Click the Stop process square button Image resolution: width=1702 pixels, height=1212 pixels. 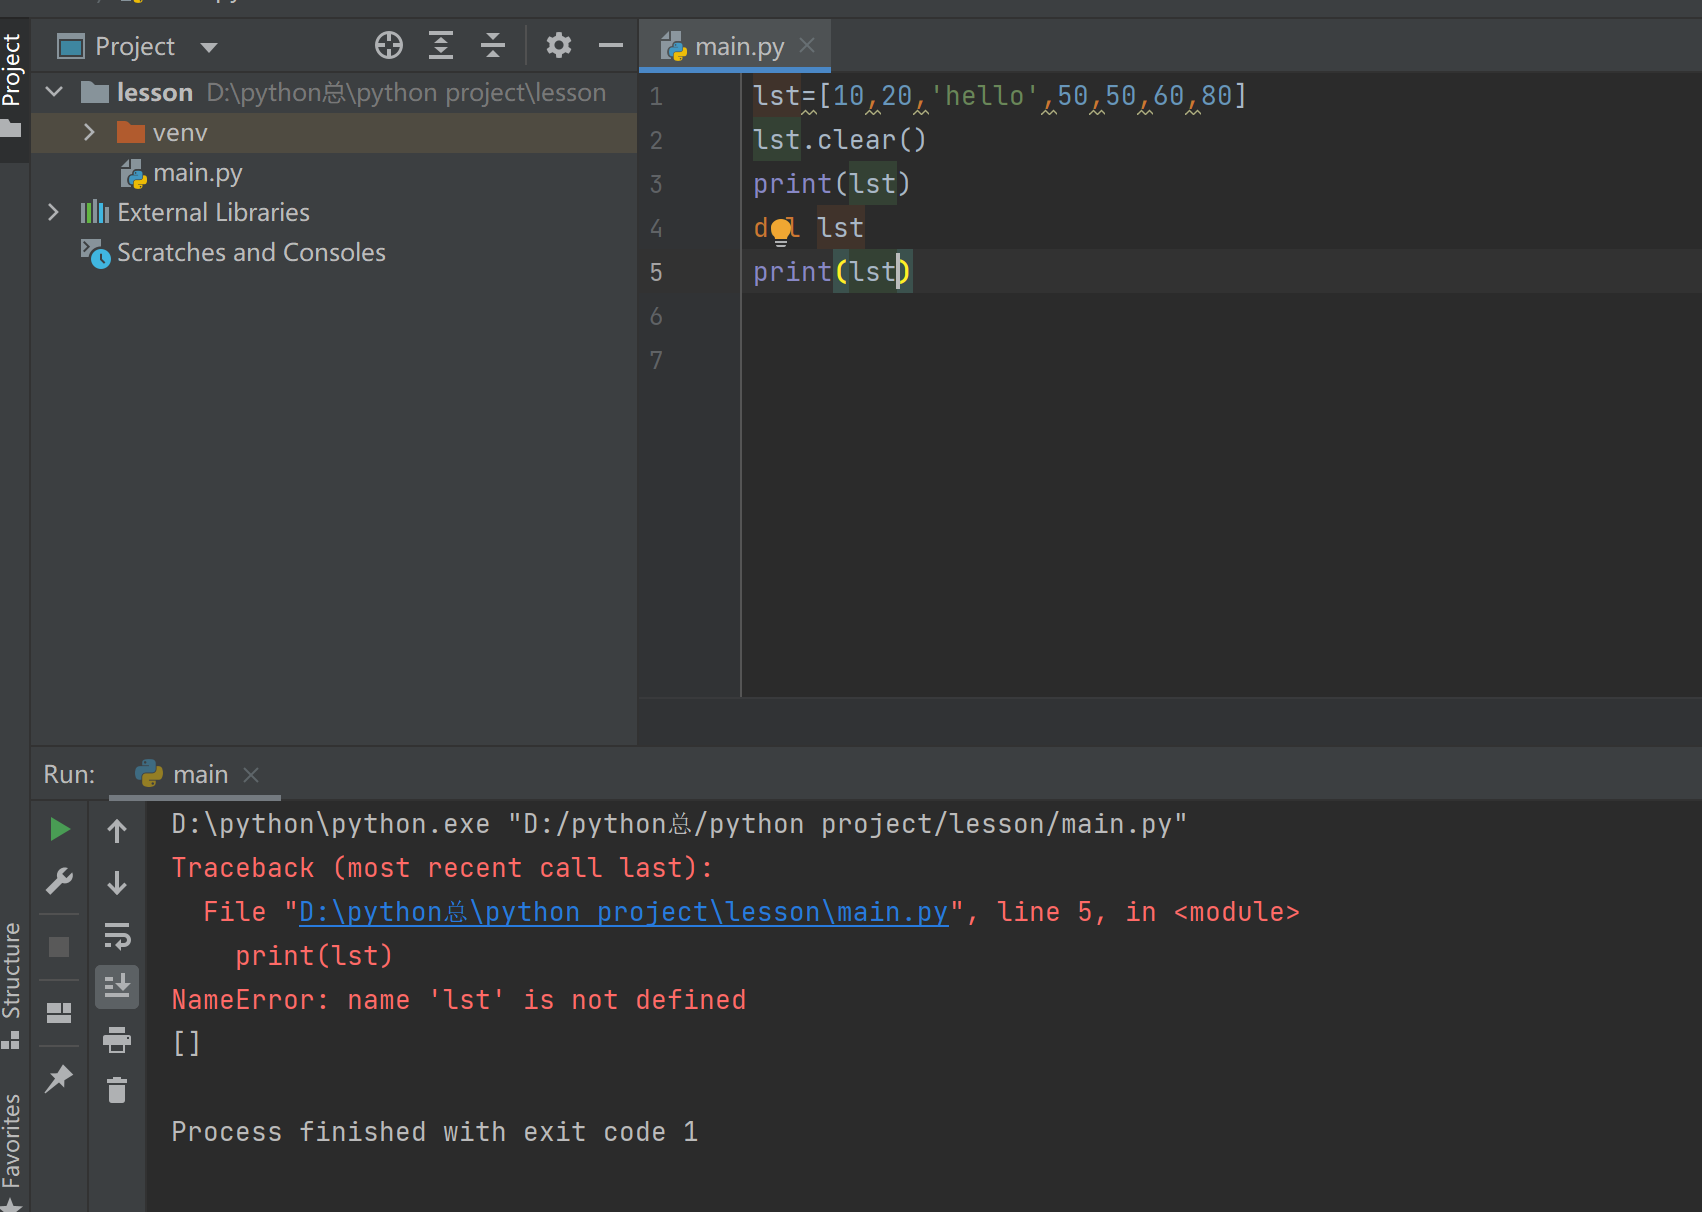(59, 947)
